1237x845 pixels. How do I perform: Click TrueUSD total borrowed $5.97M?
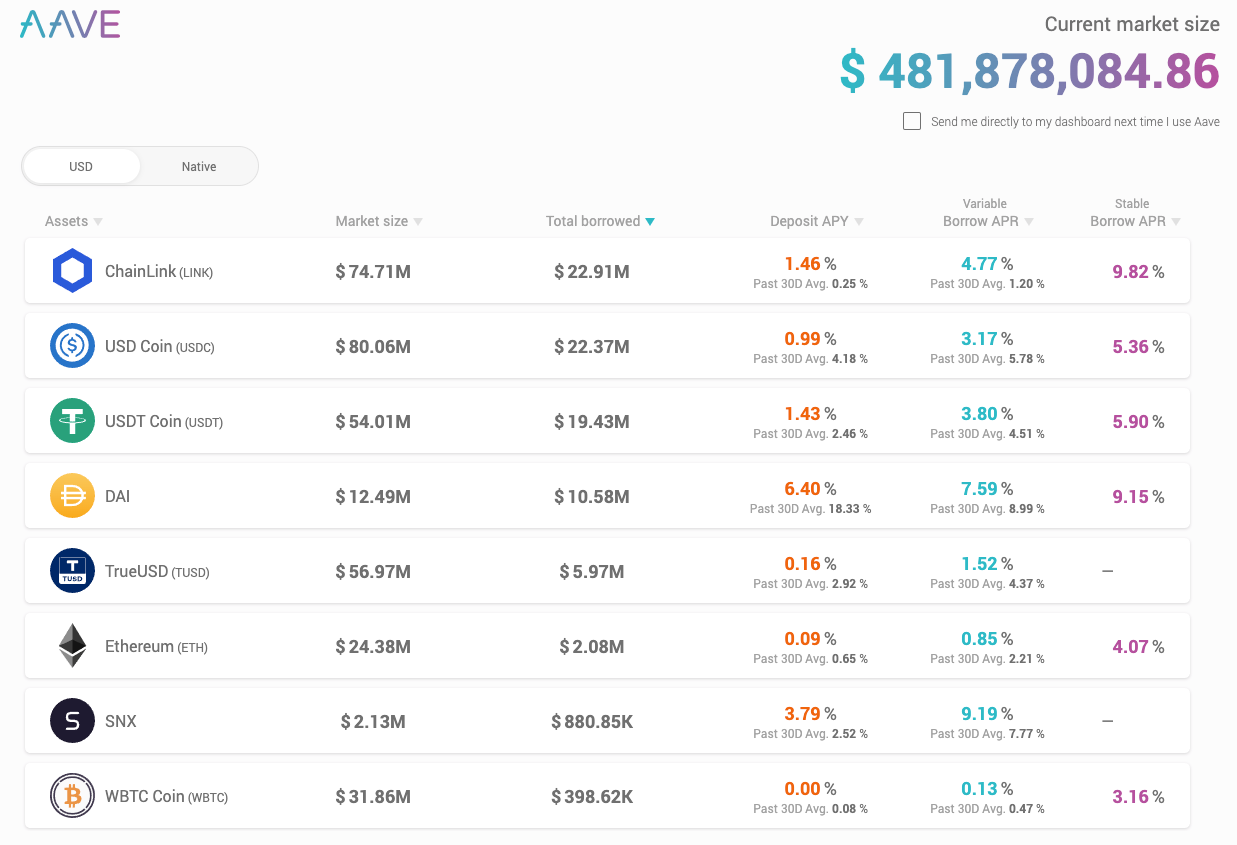(592, 571)
